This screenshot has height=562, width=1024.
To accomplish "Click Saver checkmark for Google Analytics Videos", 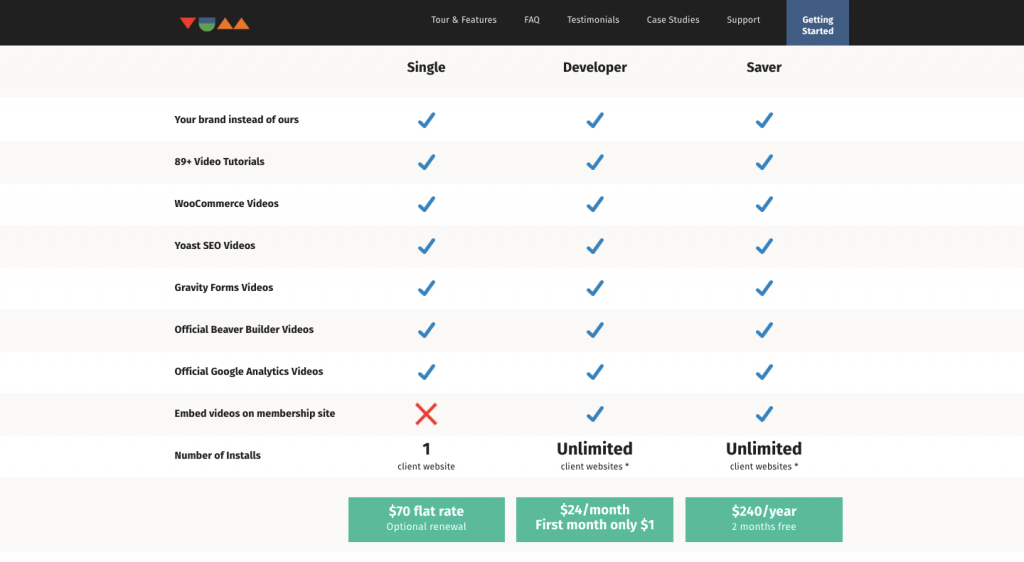I will click(764, 371).
